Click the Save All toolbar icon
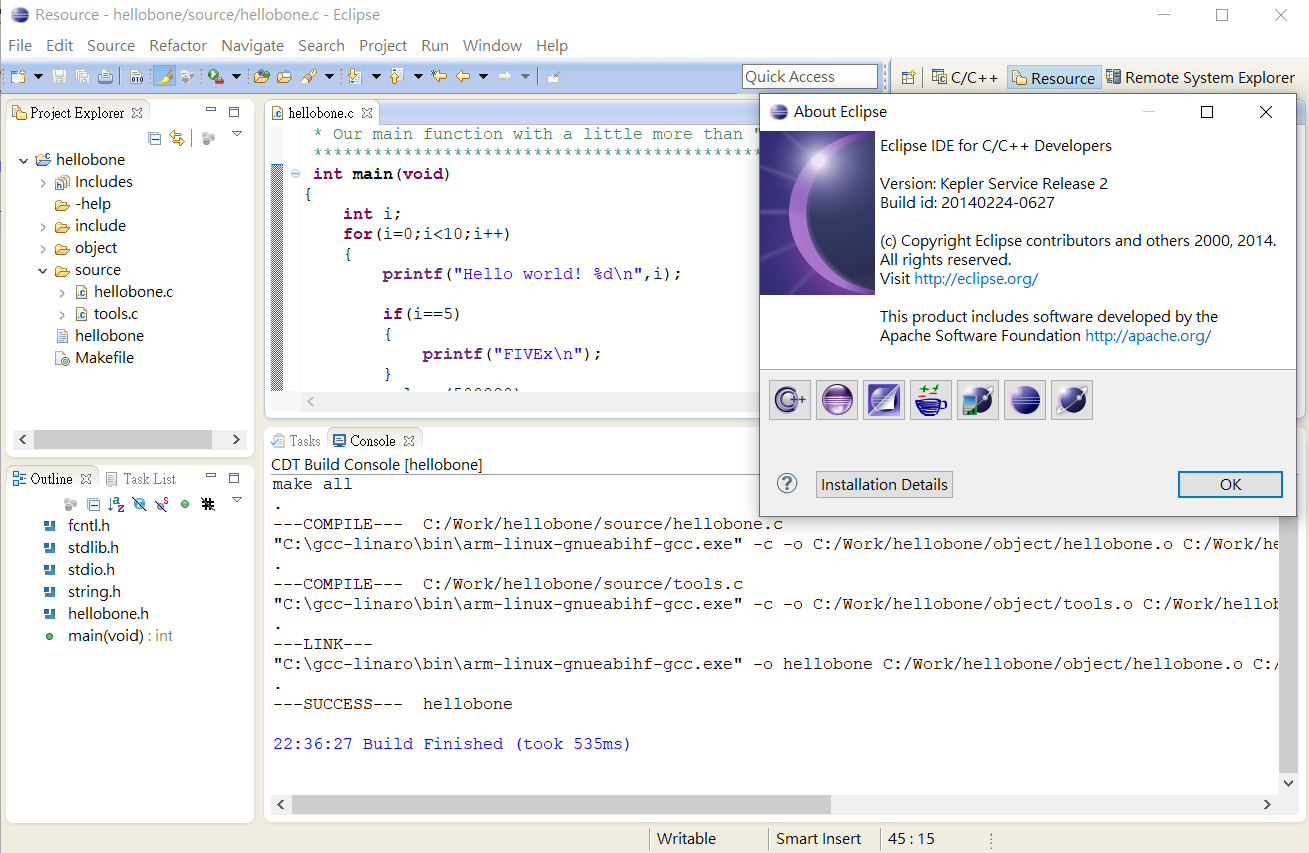This screenshot has width=1309, height=853. [x=82, y=77]
